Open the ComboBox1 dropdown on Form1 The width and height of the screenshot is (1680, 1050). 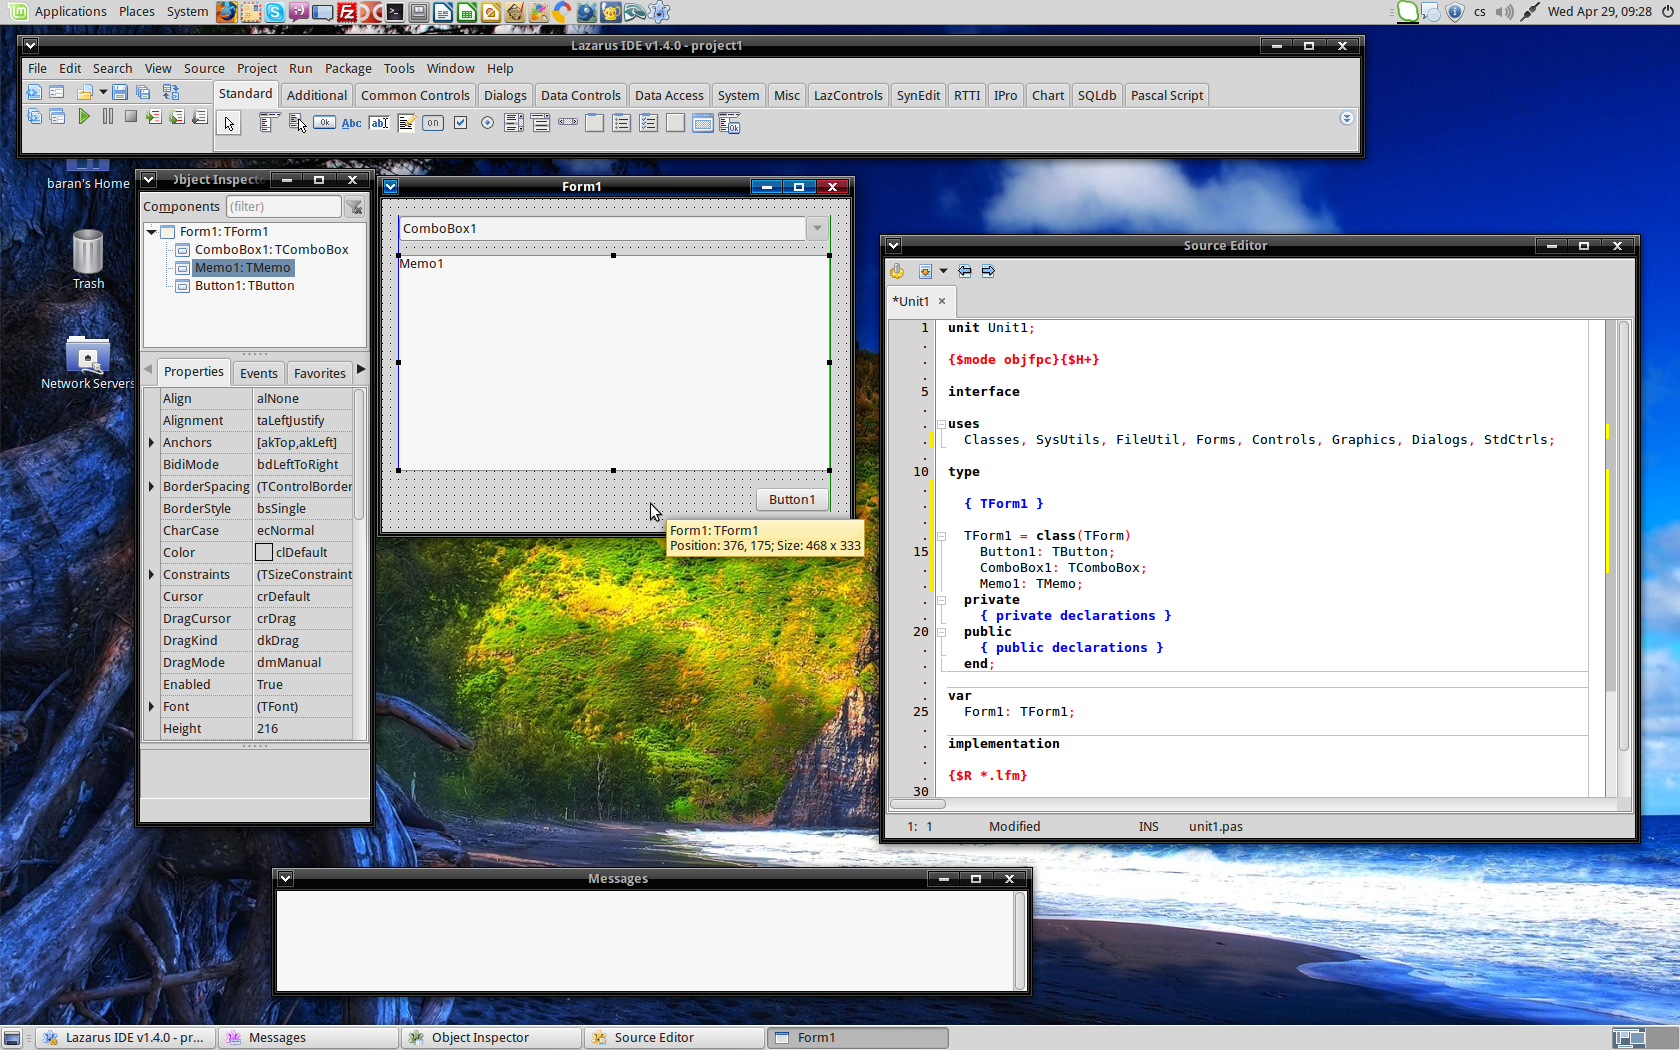click(817, 228)
